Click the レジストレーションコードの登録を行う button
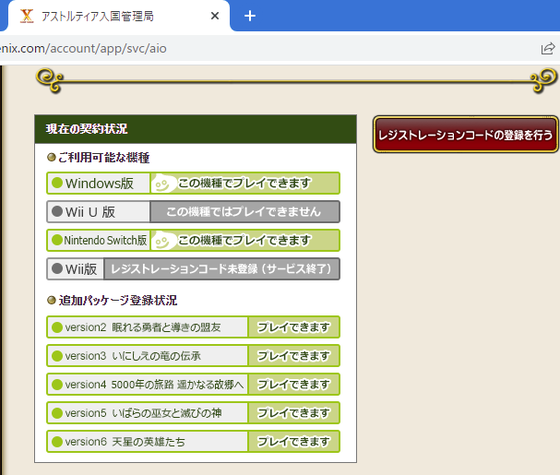Screen dimensions: 560x475 466,135
